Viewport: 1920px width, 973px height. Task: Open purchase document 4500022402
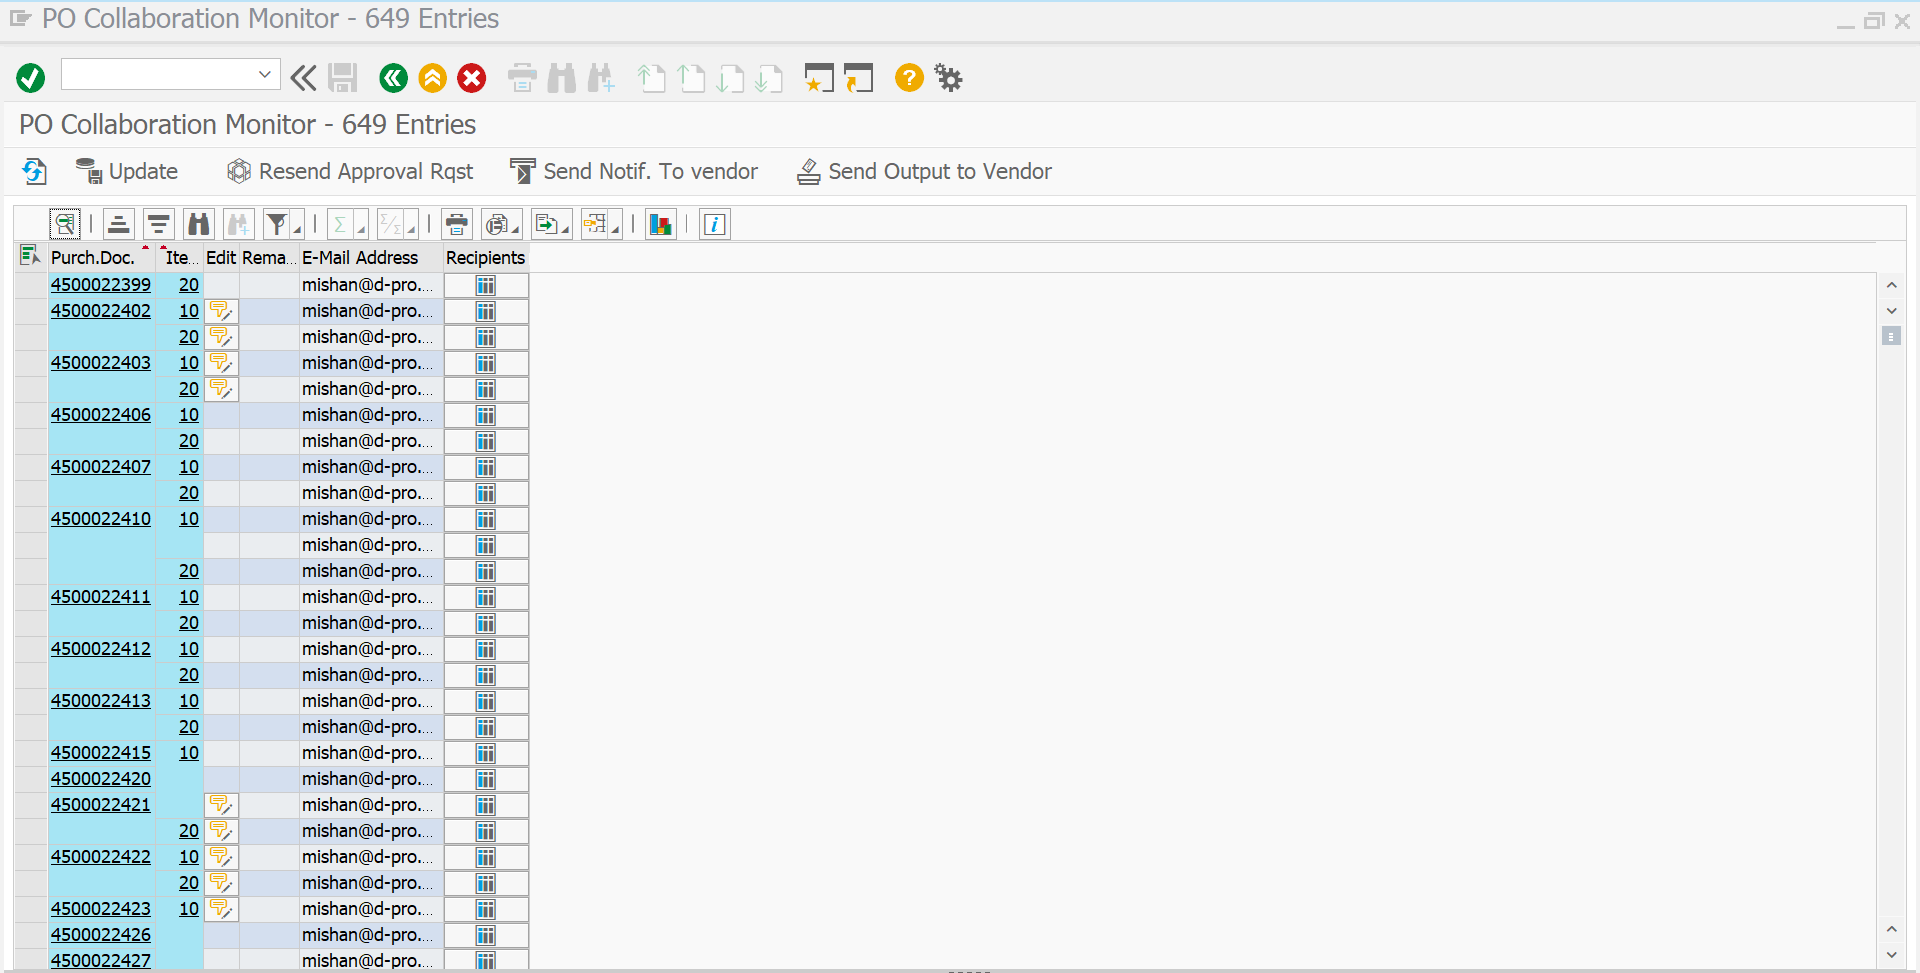coord(101,311)
